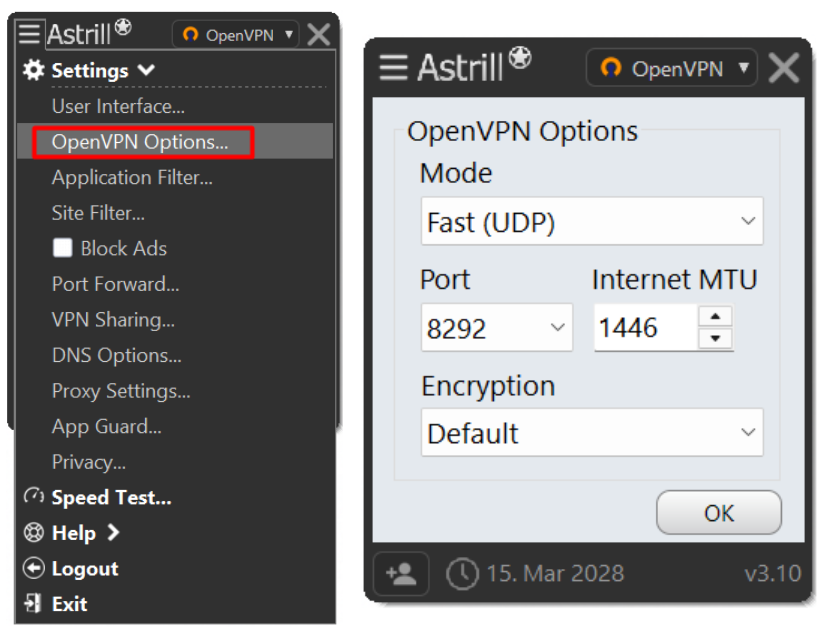Decrease Internet MTU with the down arrow
Image resolution: width=823 pixels, height=635 pixels.
[715, 338]
